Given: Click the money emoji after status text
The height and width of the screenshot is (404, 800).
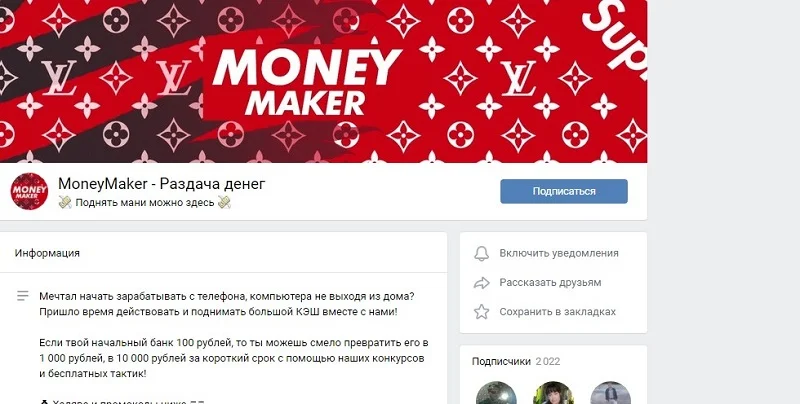Looking at the screenshot, I should pos(224,203).
